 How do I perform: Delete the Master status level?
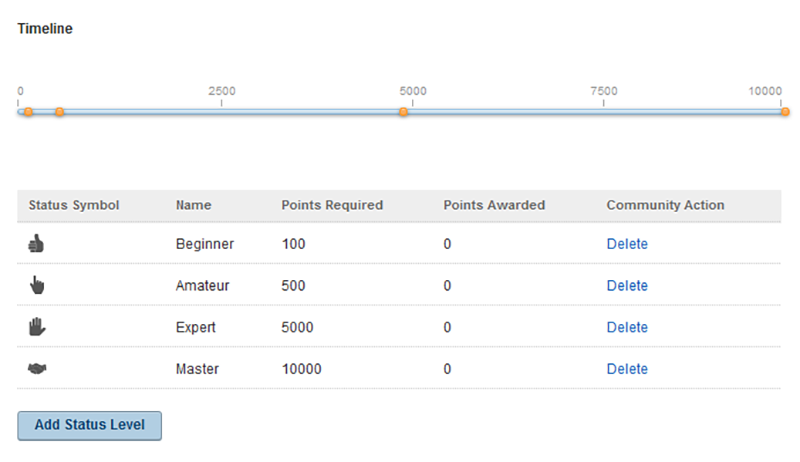(627, 369)
